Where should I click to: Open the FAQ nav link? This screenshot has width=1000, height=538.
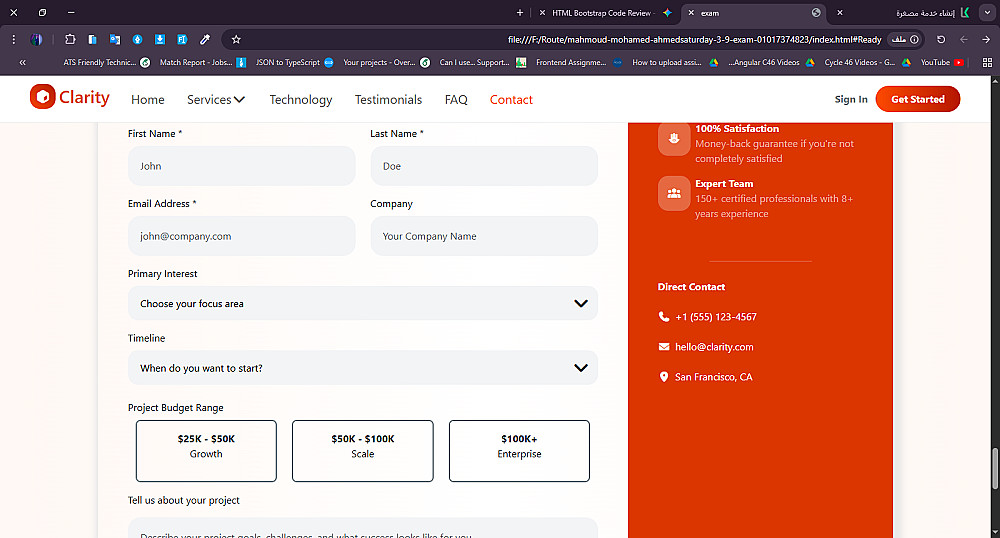point(456,99)
